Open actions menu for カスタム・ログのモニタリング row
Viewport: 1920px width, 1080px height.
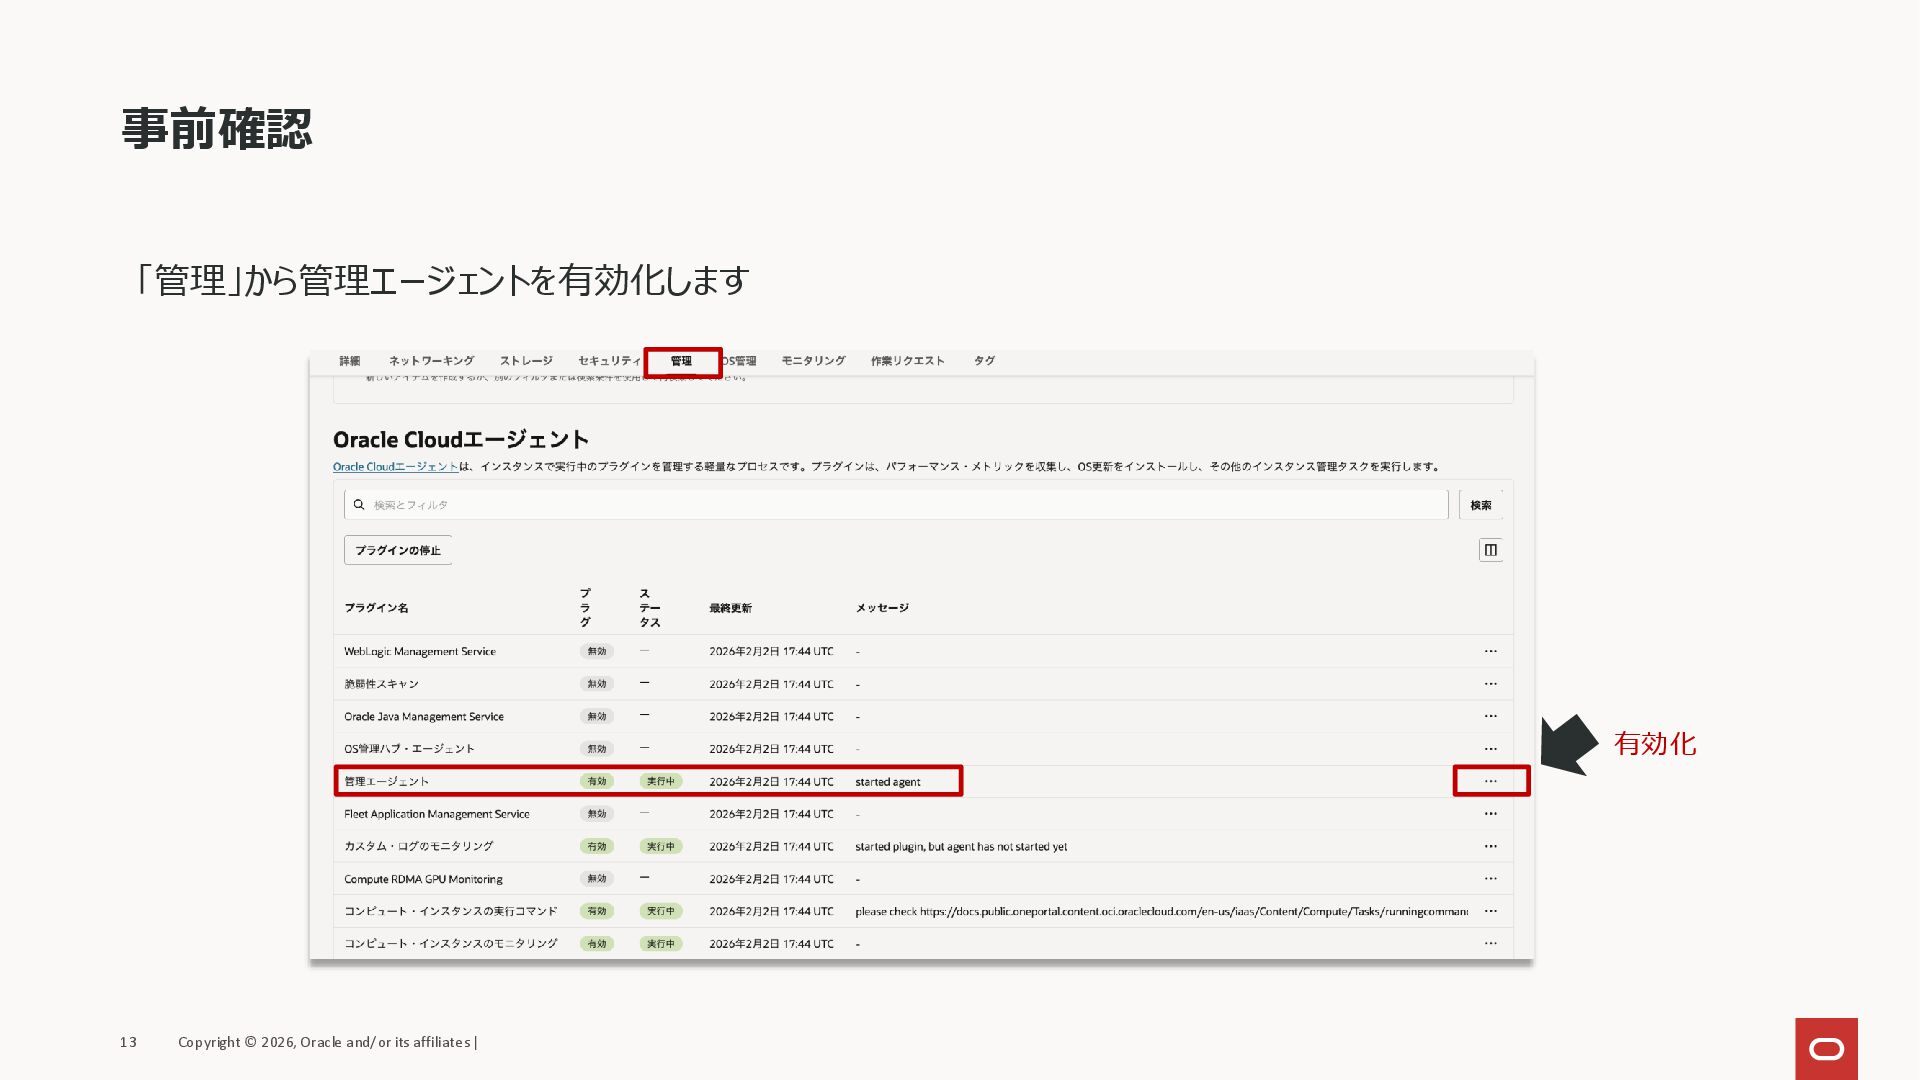(1490, 846)
